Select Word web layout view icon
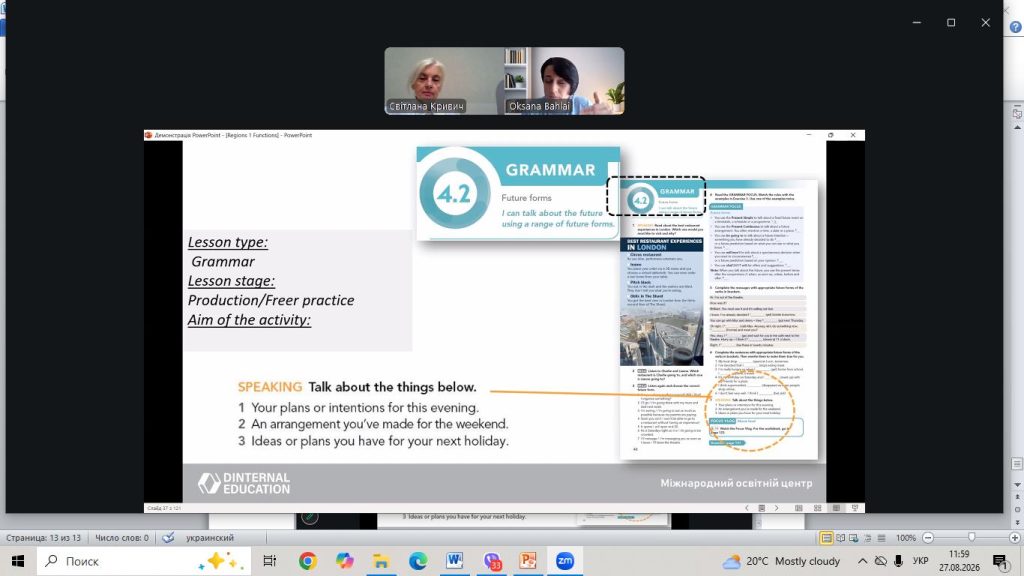This screenshot has width=1024, height=576. coord(854,538)
